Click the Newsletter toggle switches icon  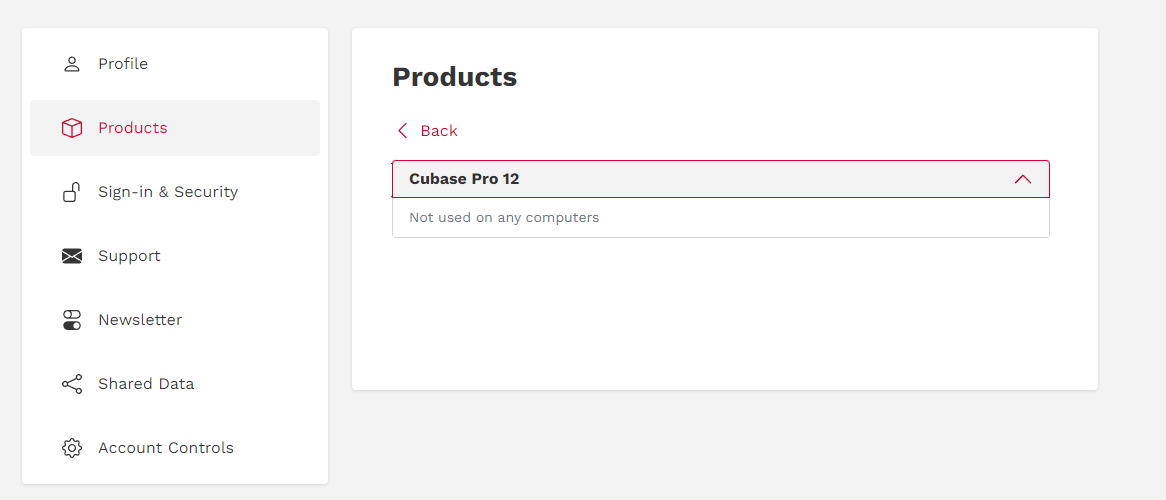[x=71, y=320]
